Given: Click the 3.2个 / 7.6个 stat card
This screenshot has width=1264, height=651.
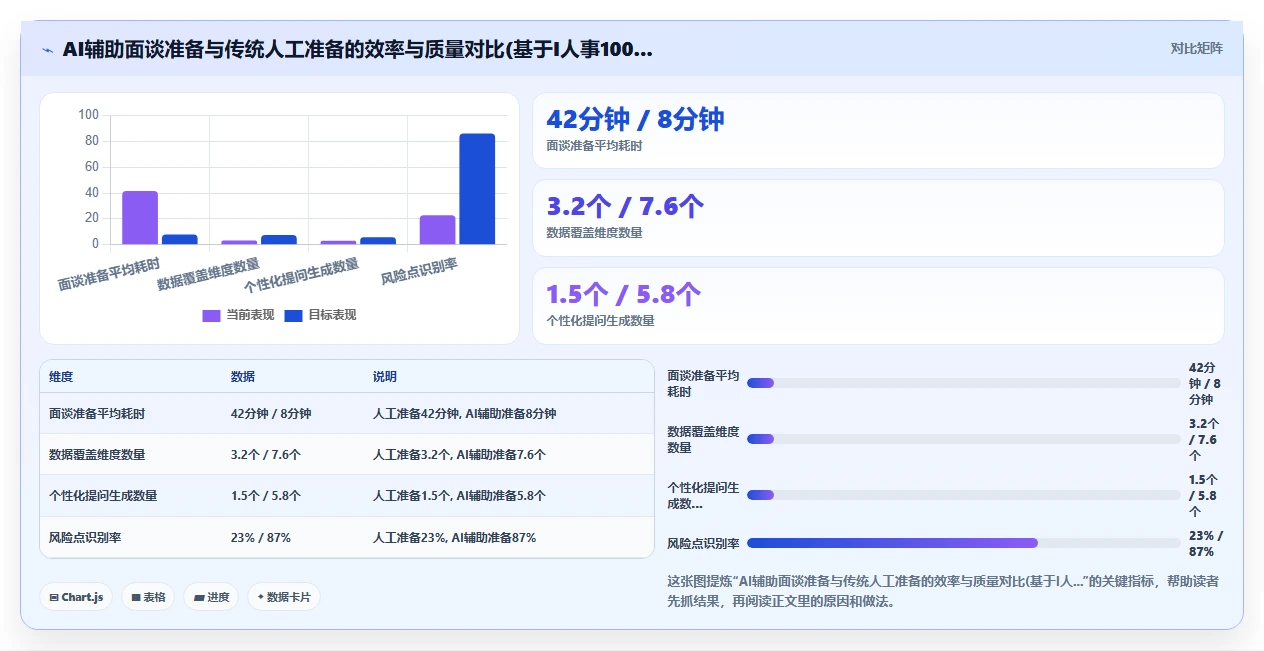Looking at the screenshot, I should (x=878, y=218).
